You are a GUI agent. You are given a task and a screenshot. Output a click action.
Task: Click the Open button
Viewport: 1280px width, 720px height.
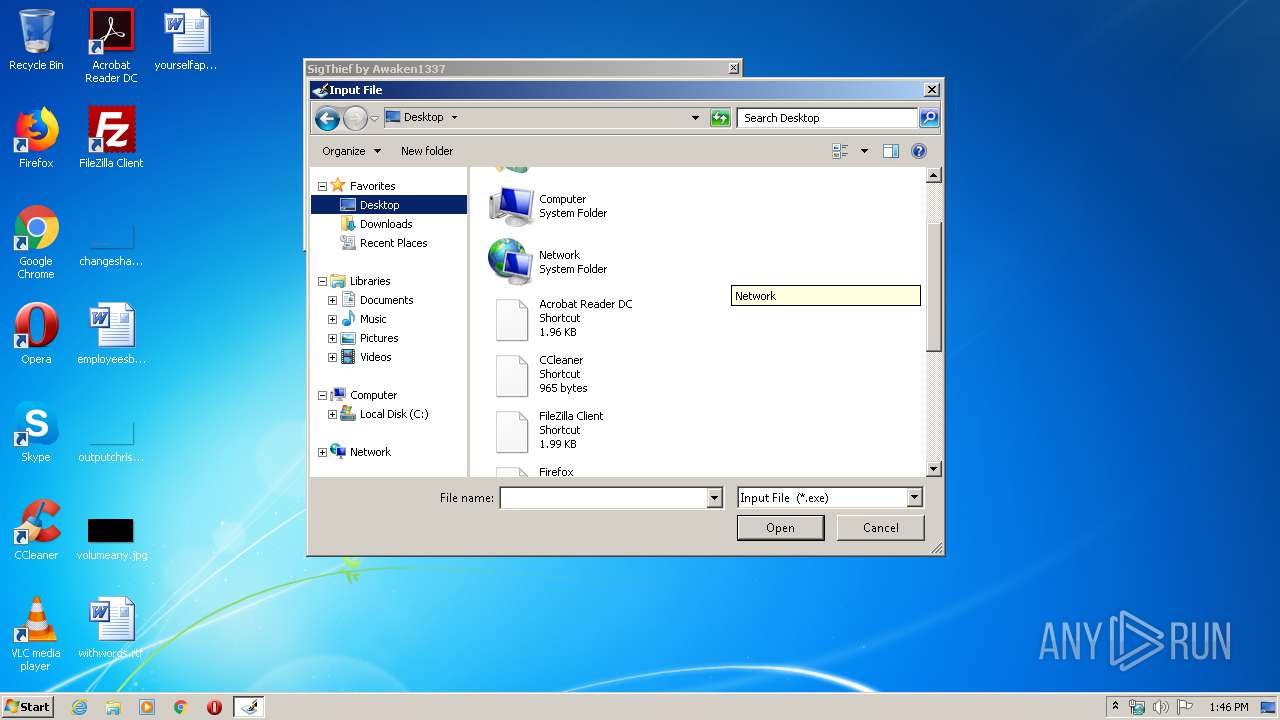pos(780,527)
